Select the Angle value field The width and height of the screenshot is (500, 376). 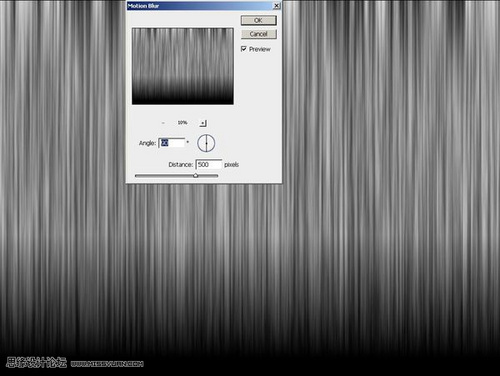click(171, 143)
